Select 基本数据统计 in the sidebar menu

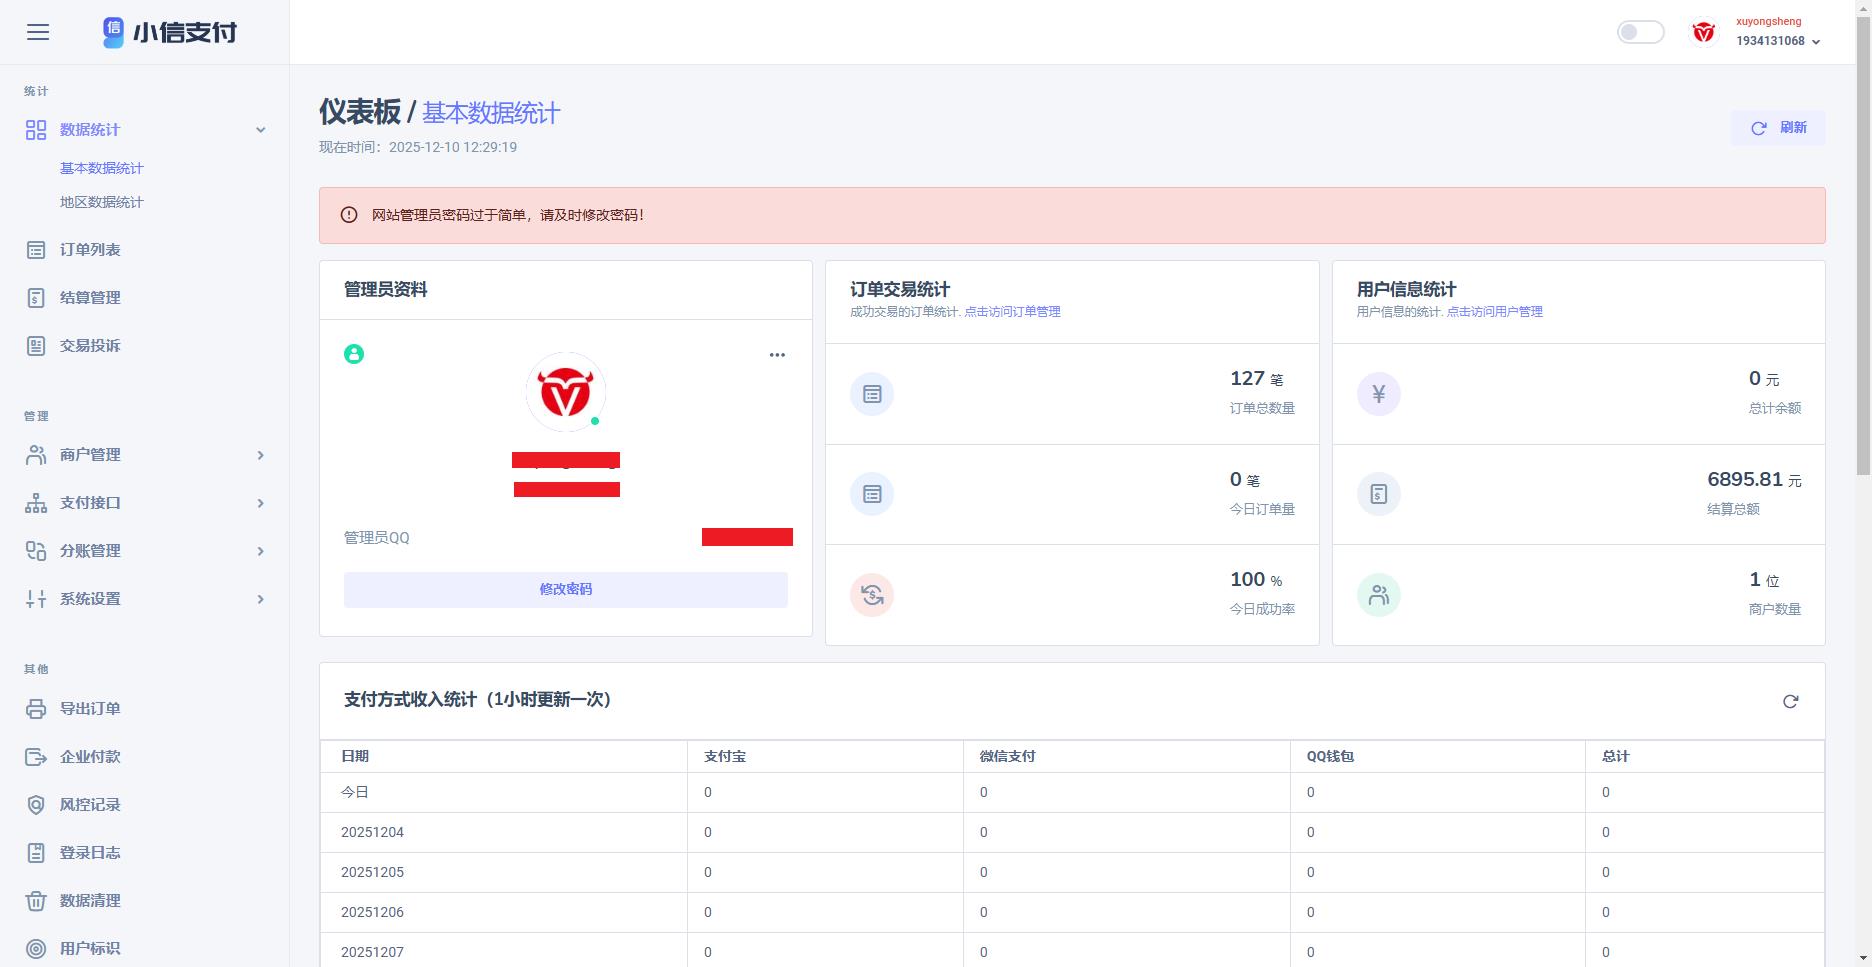tap(100, 168)
